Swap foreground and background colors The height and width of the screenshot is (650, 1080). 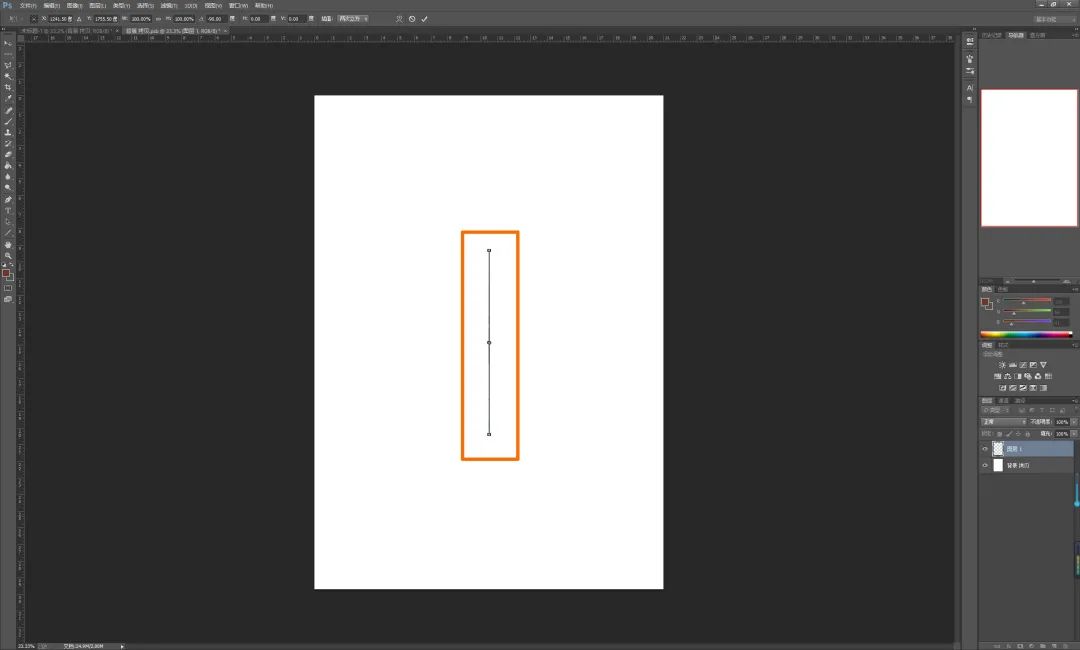pos(12,264)
